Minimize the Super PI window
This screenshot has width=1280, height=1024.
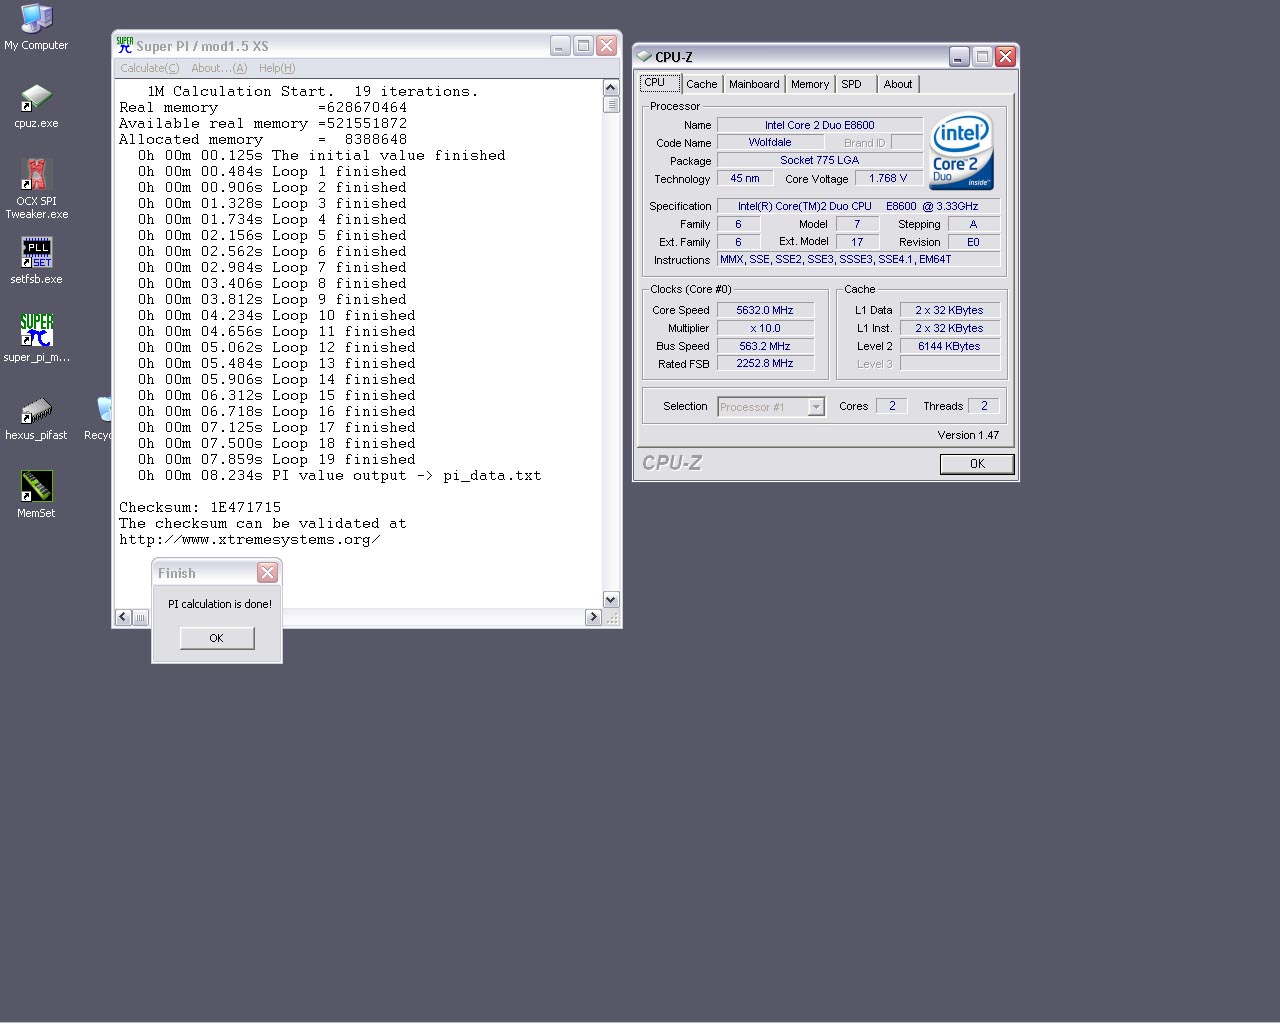[560, 46]
